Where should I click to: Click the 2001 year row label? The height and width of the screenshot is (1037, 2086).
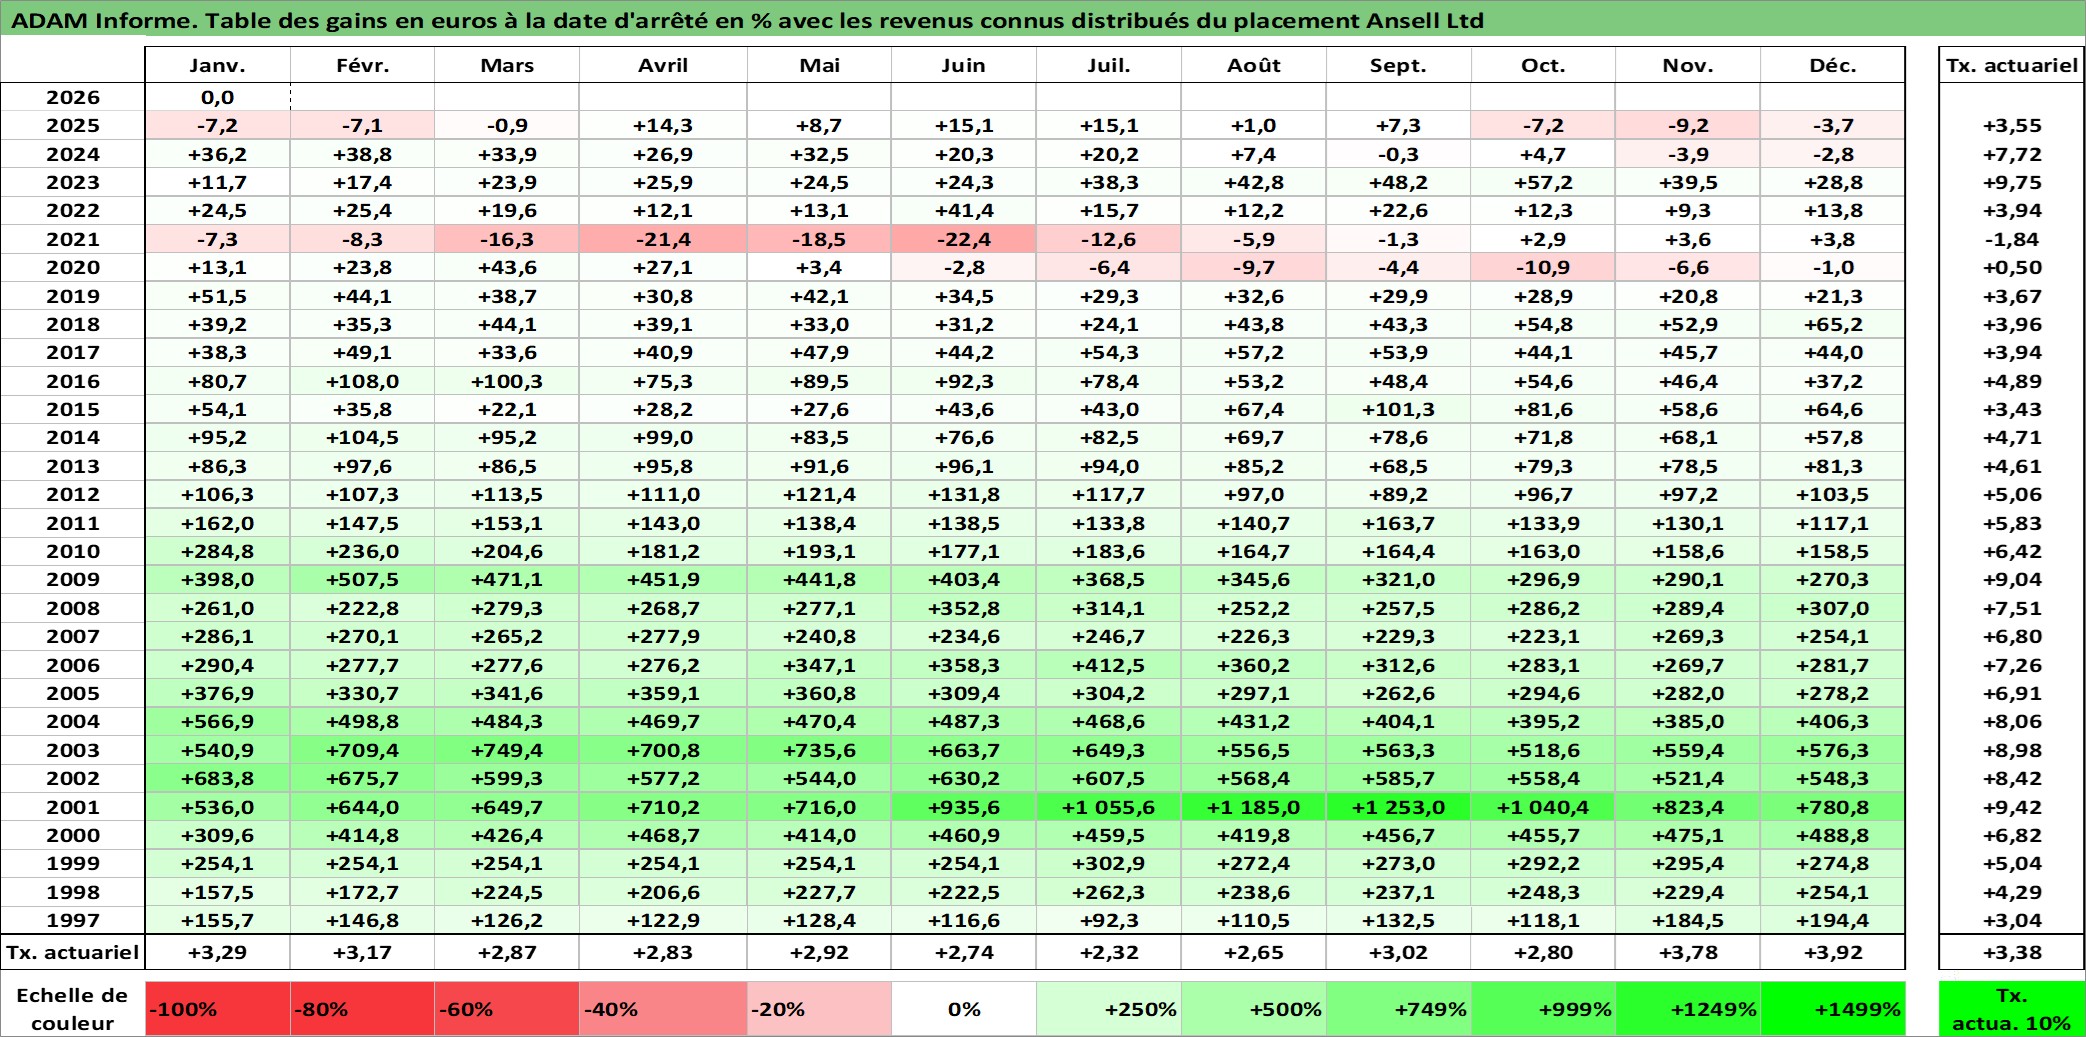point(73,807)
